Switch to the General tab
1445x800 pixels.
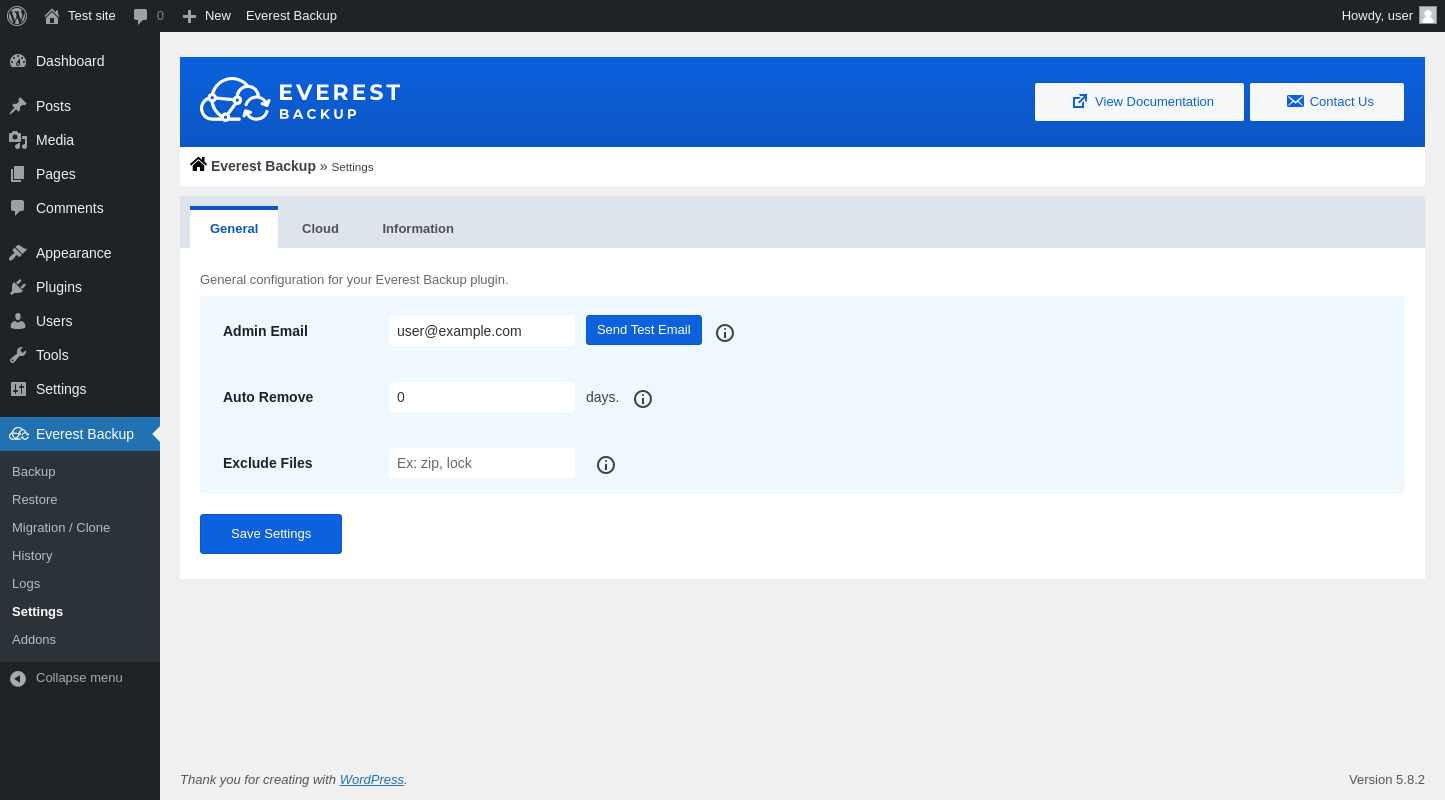coord(234,228)
